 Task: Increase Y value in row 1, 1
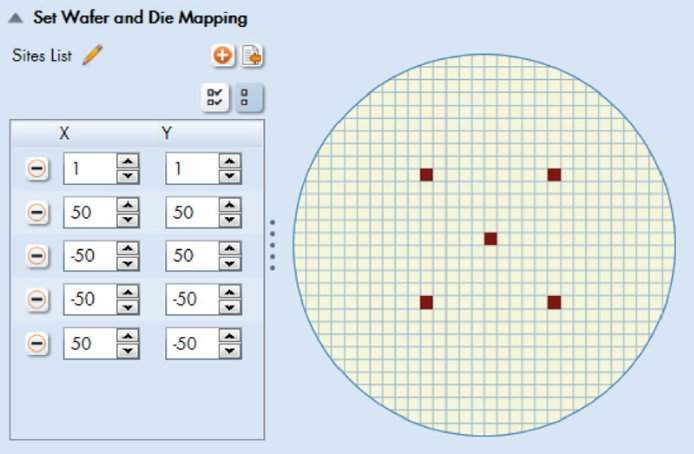point(230,161)
